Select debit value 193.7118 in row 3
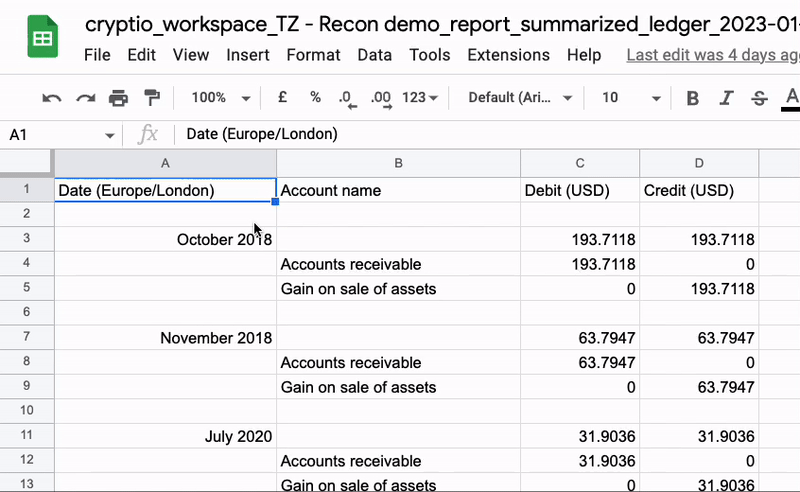 tap(580, 239)
